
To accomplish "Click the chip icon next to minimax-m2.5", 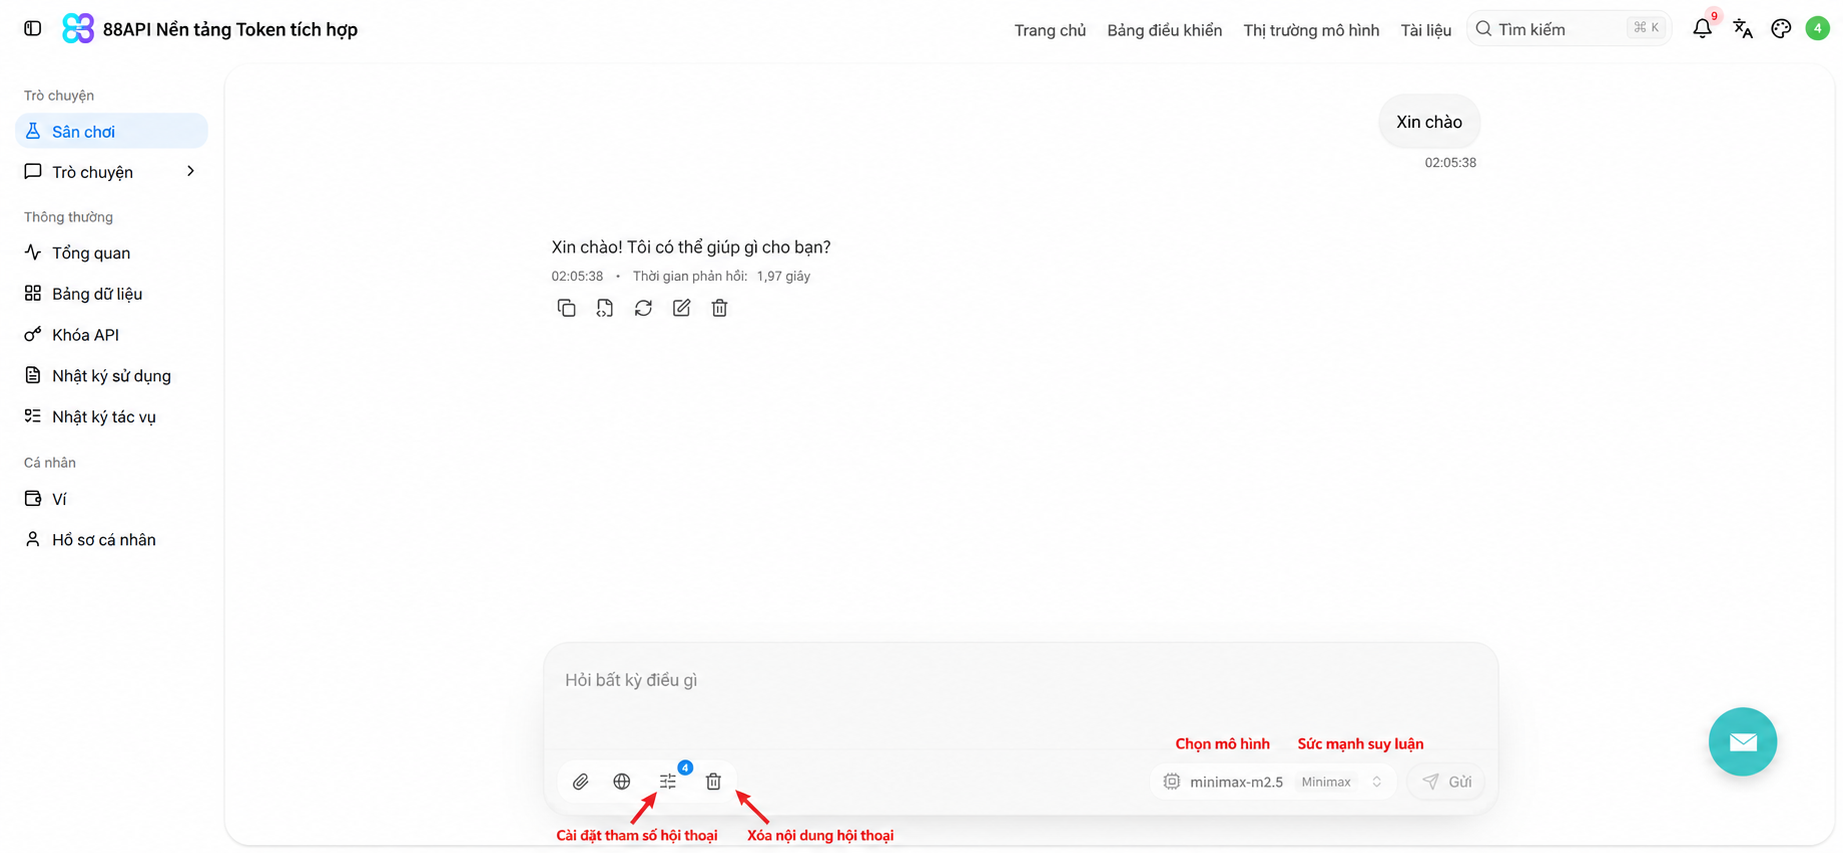I will [1171, 782].
